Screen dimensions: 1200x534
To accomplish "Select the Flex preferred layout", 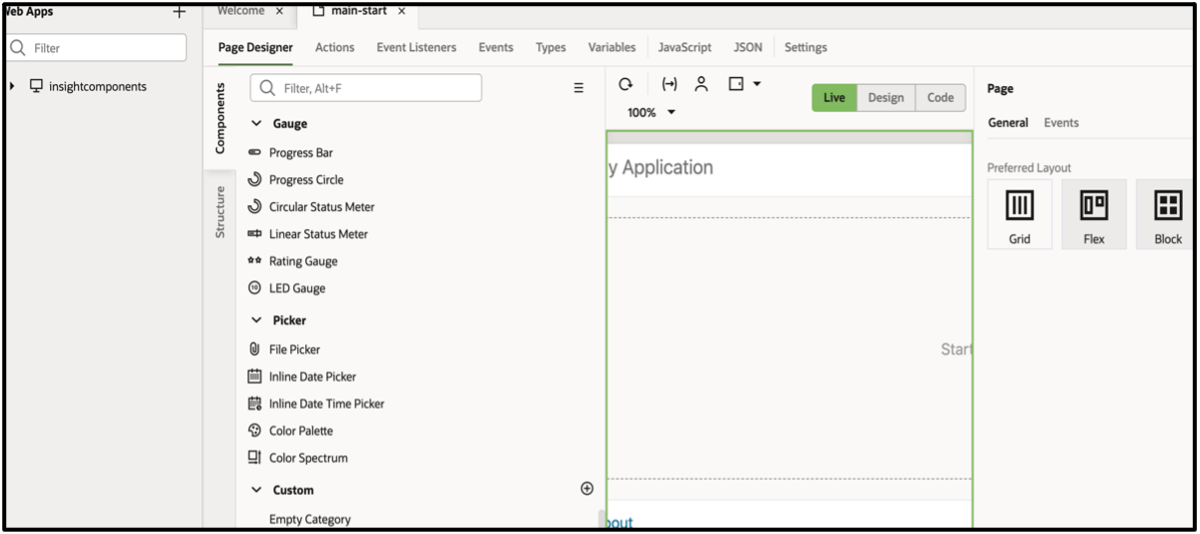I will click(x=1094, y=214).
